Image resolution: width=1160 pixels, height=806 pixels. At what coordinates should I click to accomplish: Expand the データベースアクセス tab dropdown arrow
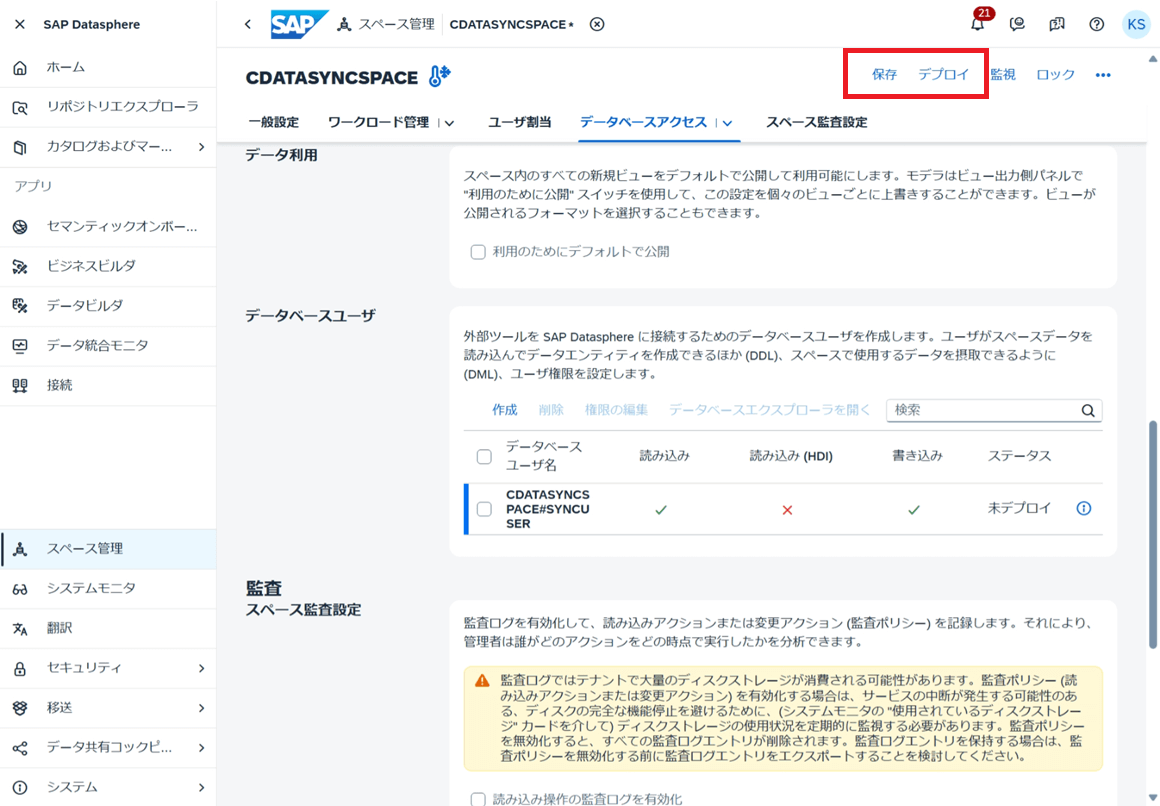(727, 123)
